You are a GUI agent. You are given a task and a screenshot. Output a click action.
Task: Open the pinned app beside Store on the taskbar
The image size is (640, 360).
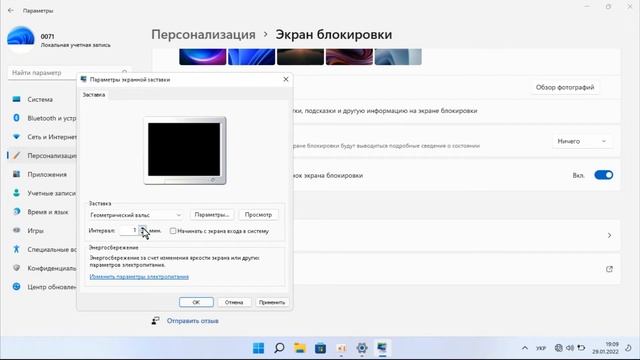pos(341,348)
